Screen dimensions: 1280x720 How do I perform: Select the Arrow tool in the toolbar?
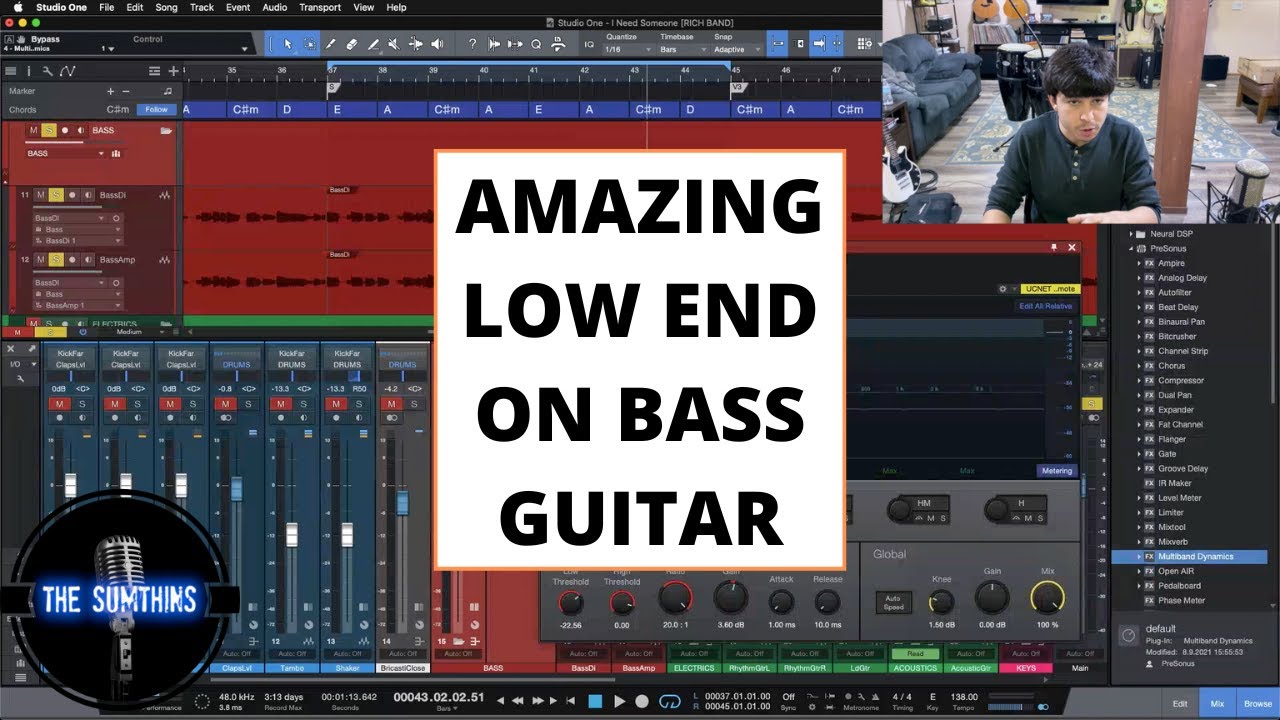288,44
